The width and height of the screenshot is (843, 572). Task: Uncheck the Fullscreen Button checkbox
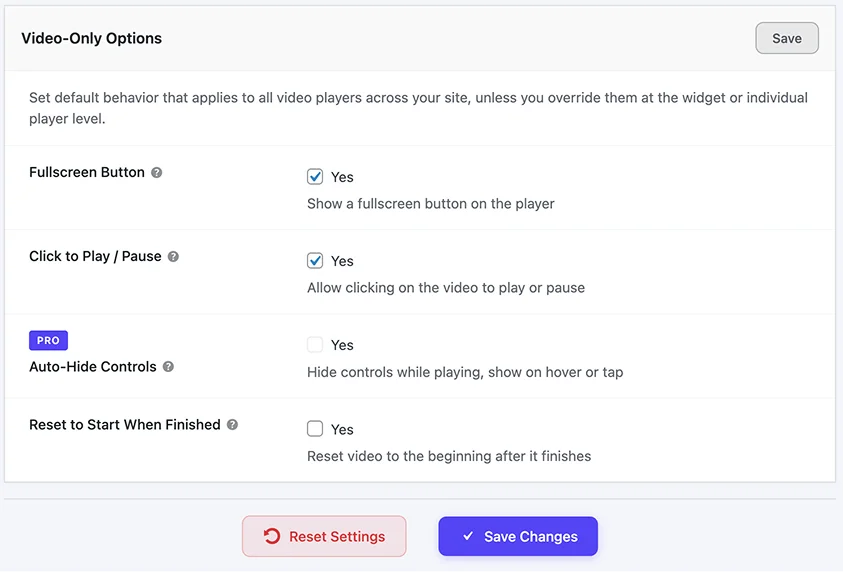[315, 177]
